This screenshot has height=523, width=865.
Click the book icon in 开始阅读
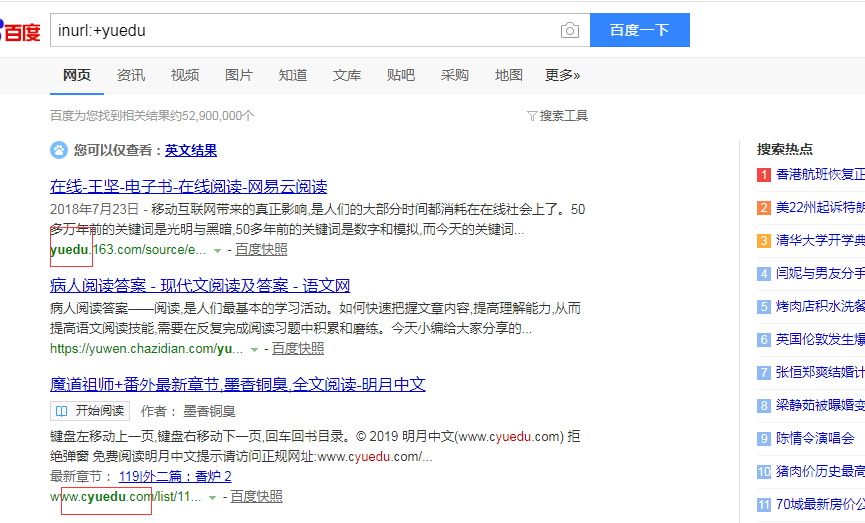click(x=62, y=411)
